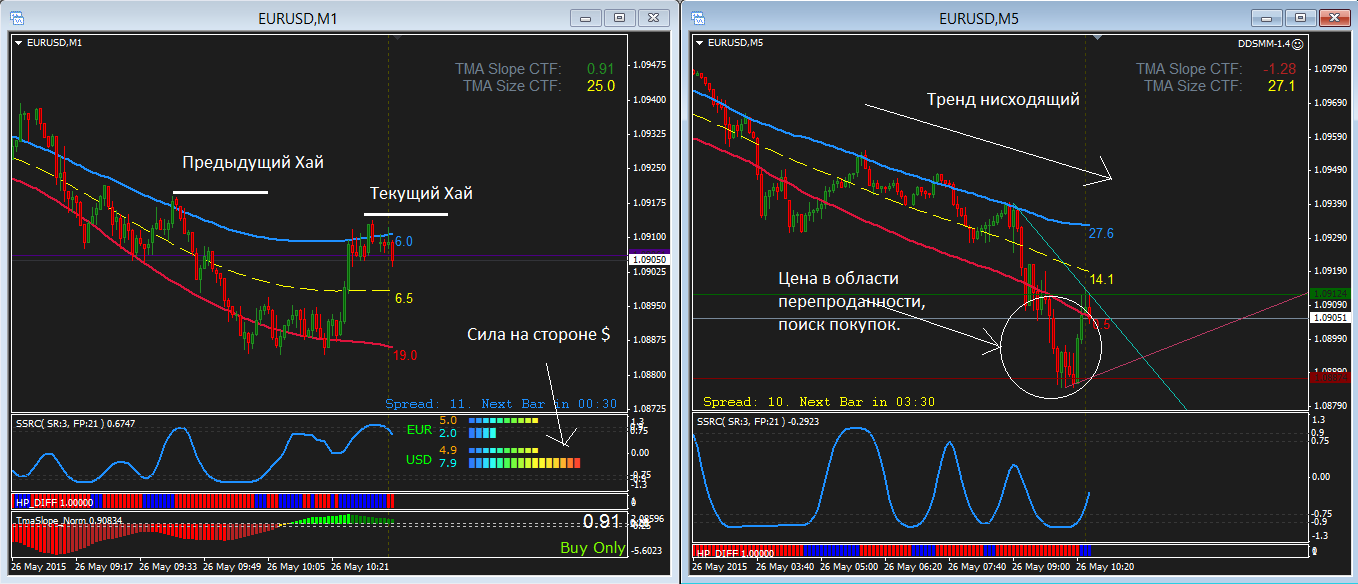Select the 'Текущий Хай' chart text
The width and height of the screenshot is (1358, 584).
[x=421, y=194]
